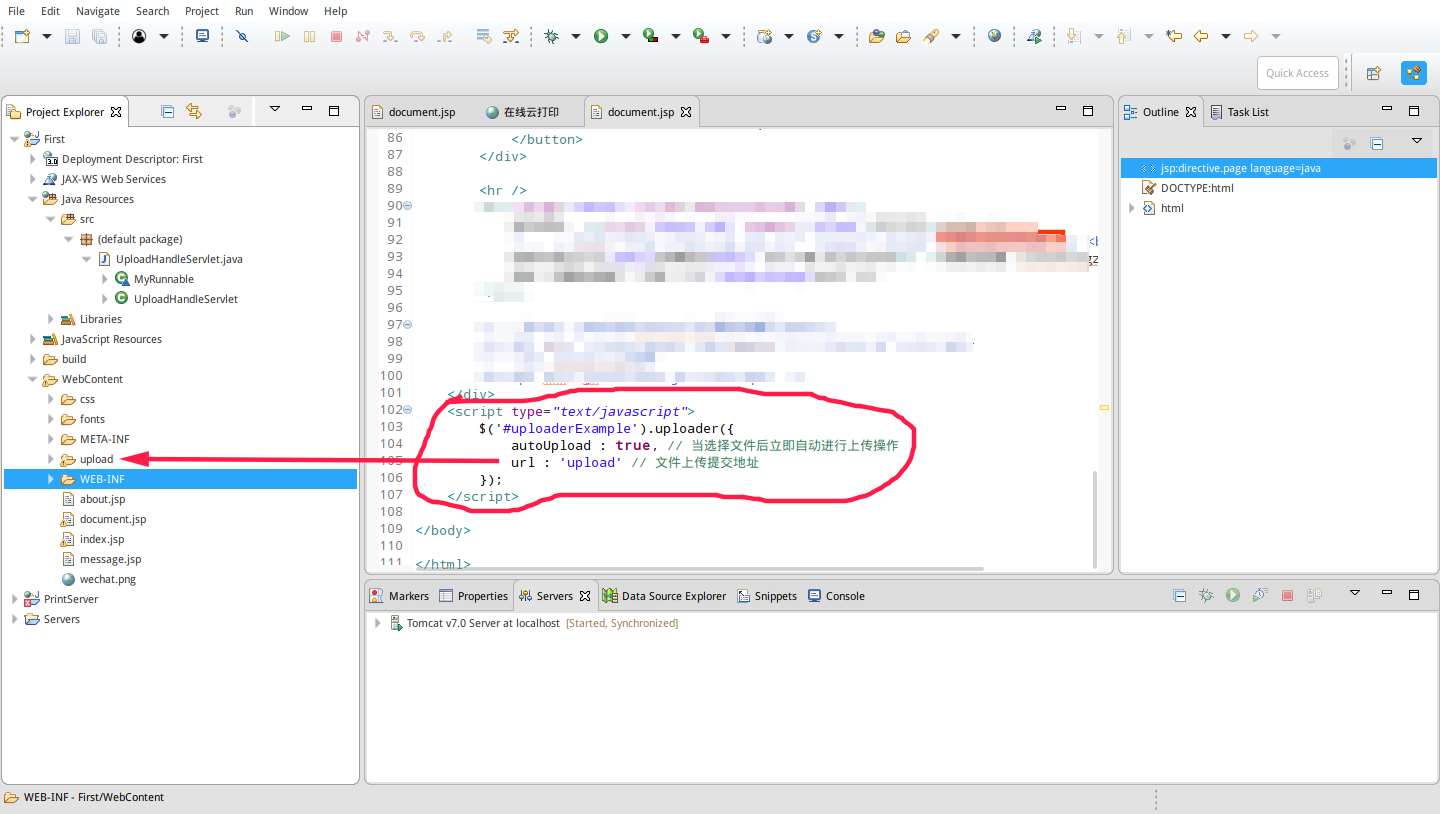Open dropdown arrow next to Run icon
Image resolution: width=1440 pixels, height=814 pixels.
point(625,36)
